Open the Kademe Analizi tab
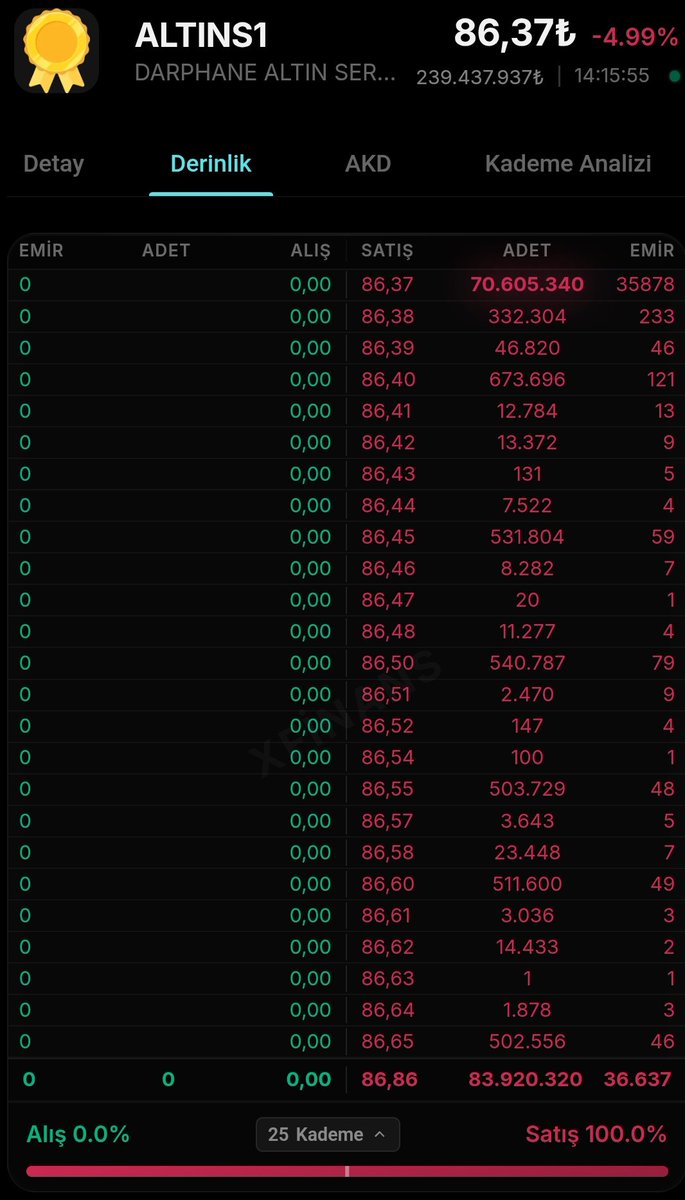 pyautogui.click(x=568, y=164)
